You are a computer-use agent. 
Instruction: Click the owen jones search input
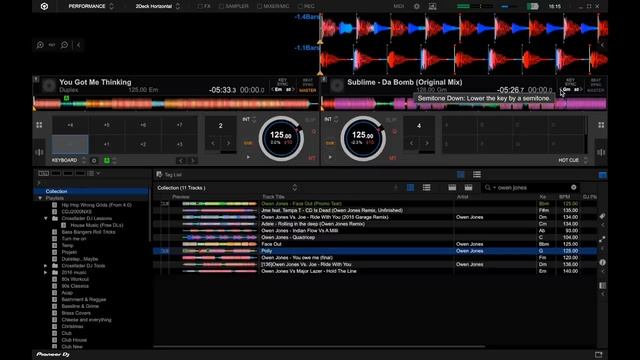(529, 187)
